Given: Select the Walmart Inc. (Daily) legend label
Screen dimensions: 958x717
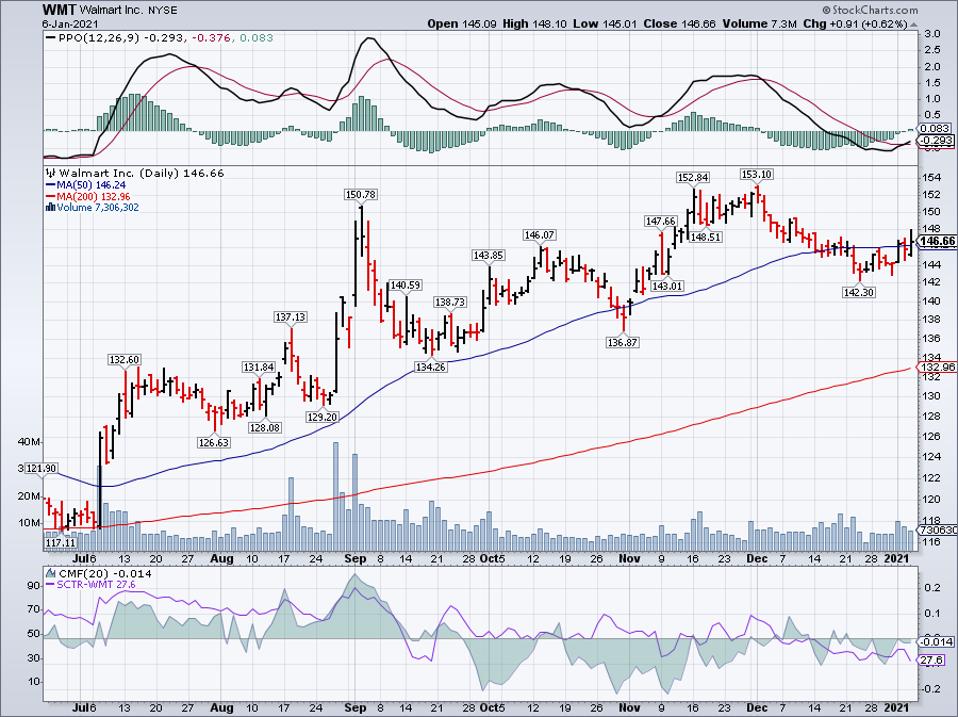Looking at the screenshot, I should [x=119, y=173].
